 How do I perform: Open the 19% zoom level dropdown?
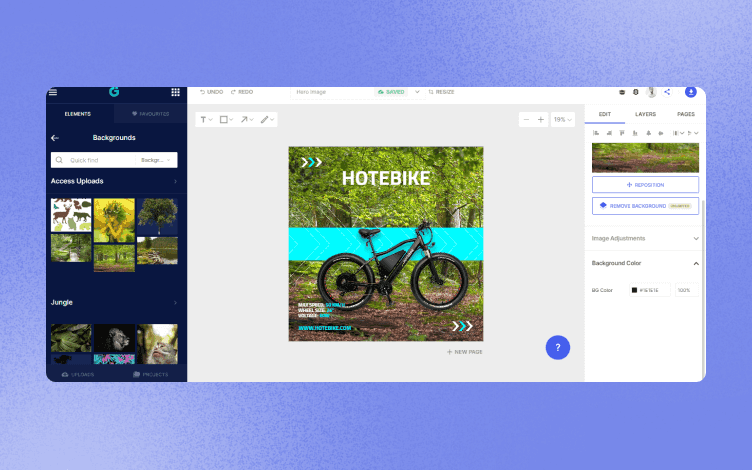point(563,120)
